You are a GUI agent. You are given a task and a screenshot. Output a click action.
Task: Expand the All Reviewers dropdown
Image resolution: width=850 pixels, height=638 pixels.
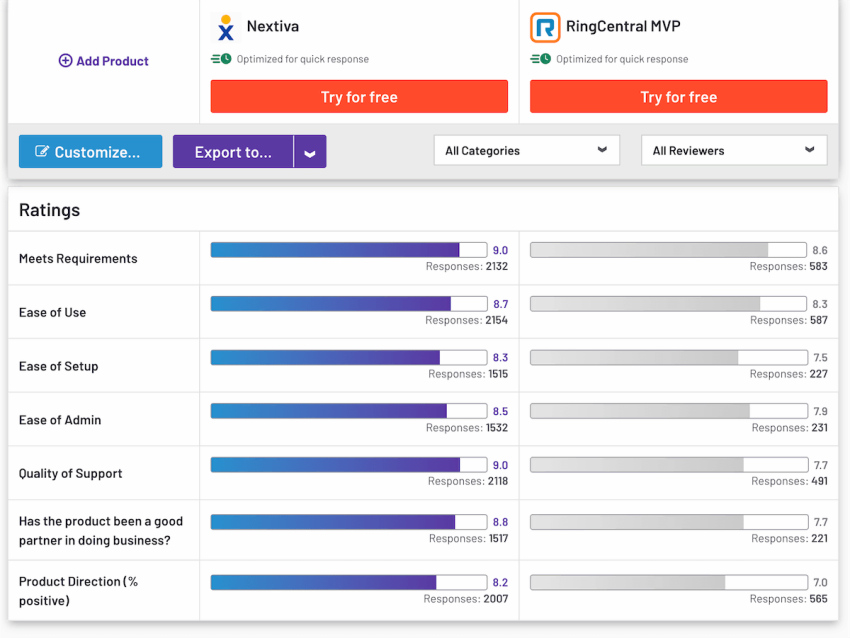[734, 150]
